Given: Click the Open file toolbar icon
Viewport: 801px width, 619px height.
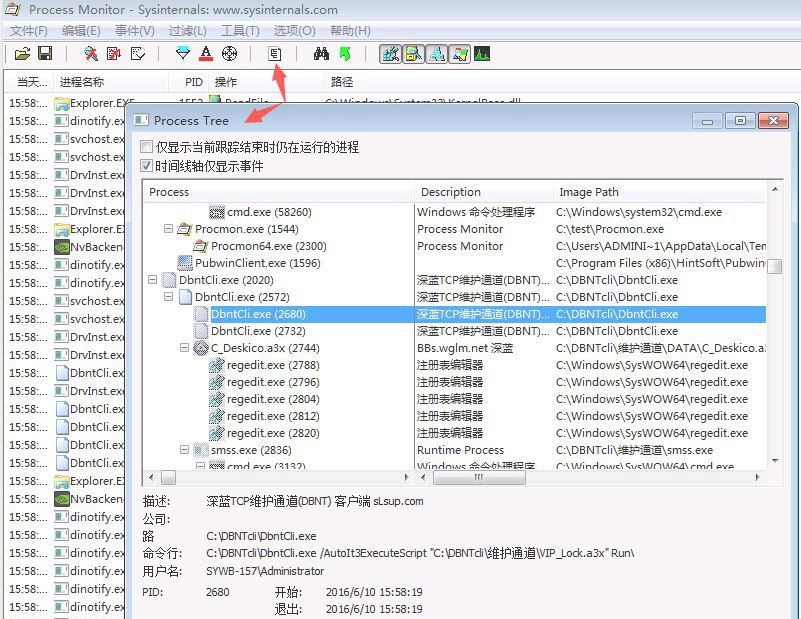Looking at the screenshot, I should (22, 53).
